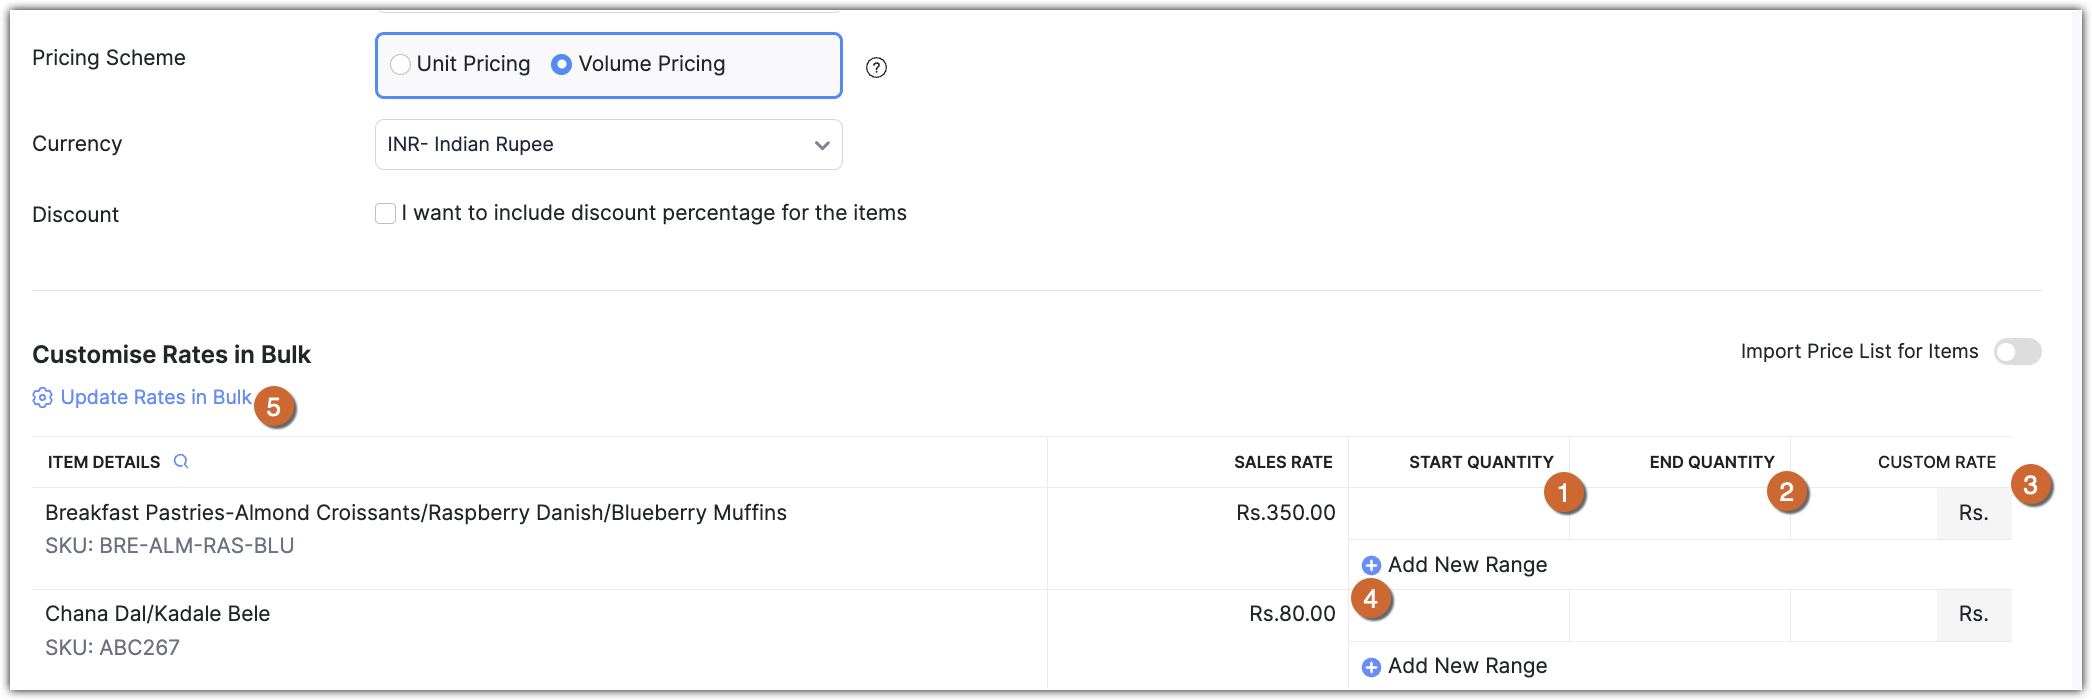Click plus icon under Chana Dal row
This screenshot has height=700, width=2092.
(1371, 667)
